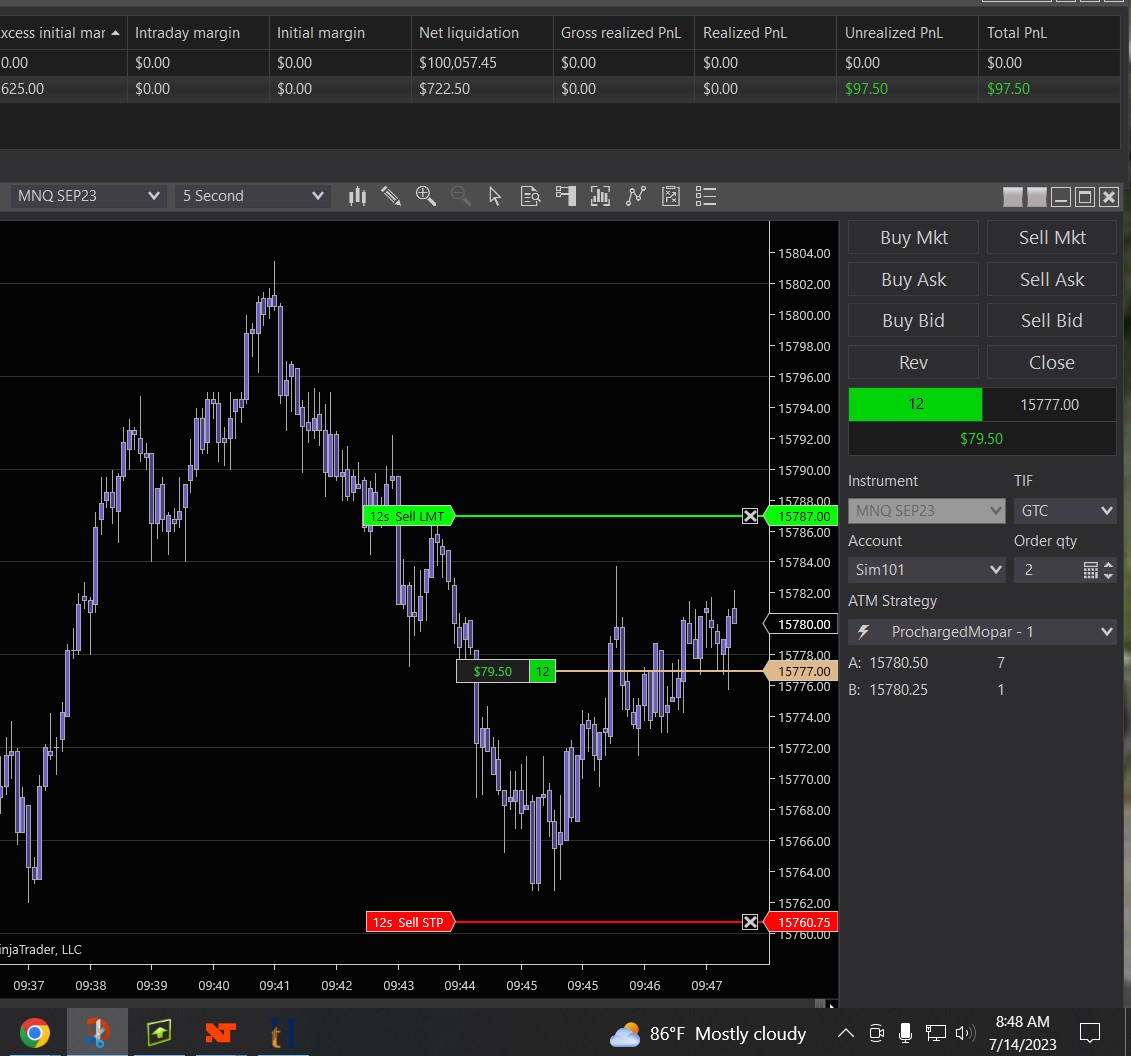Screen dimensions: 1131x1056
Task: Click the zoom in magnifier icon
Action: (x=426, y=196)
